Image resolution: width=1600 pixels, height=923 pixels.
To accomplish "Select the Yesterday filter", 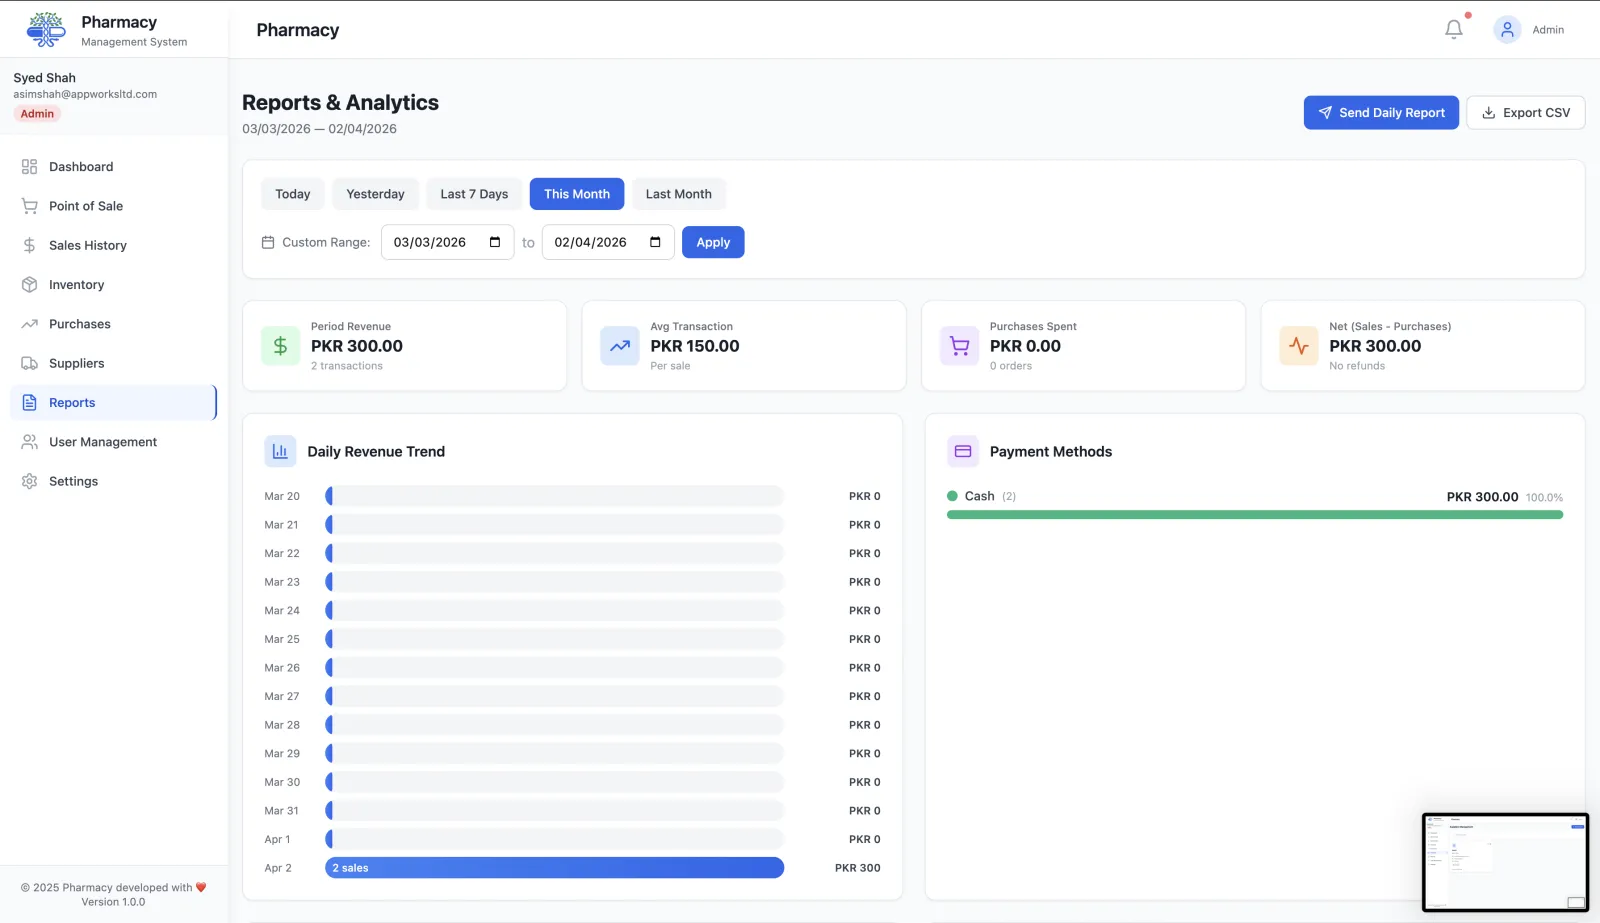I will [x=375, y=194].
